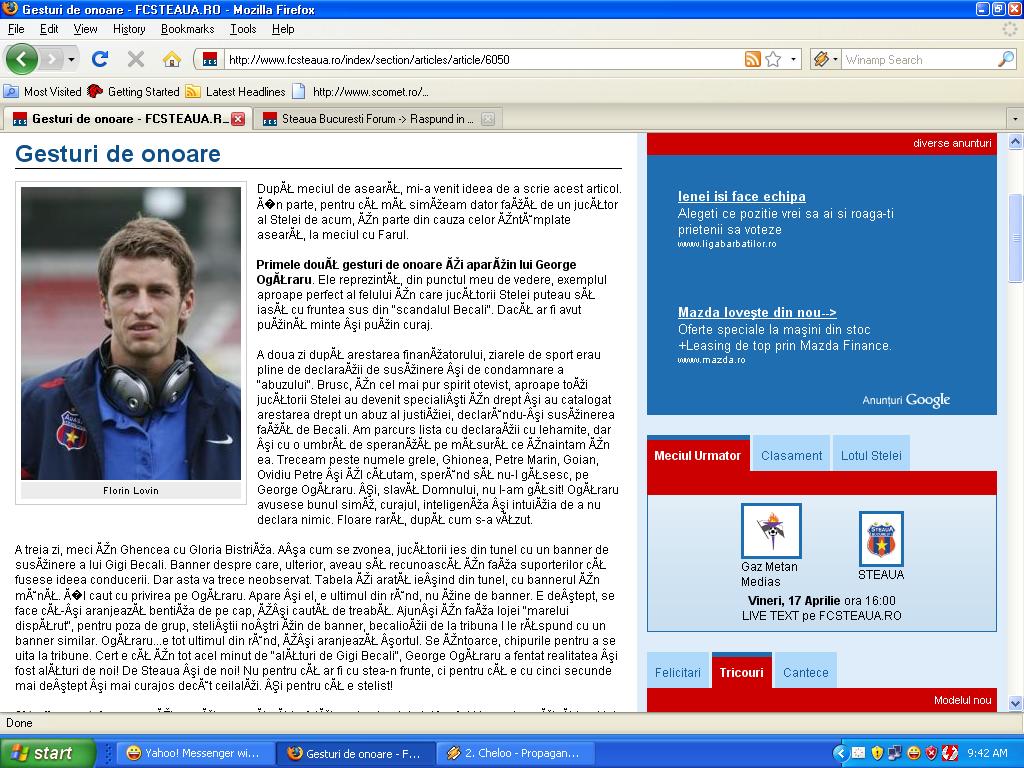Click the Gaz Metan Medias team logo

pyautogui.click(x=770, y=530)
